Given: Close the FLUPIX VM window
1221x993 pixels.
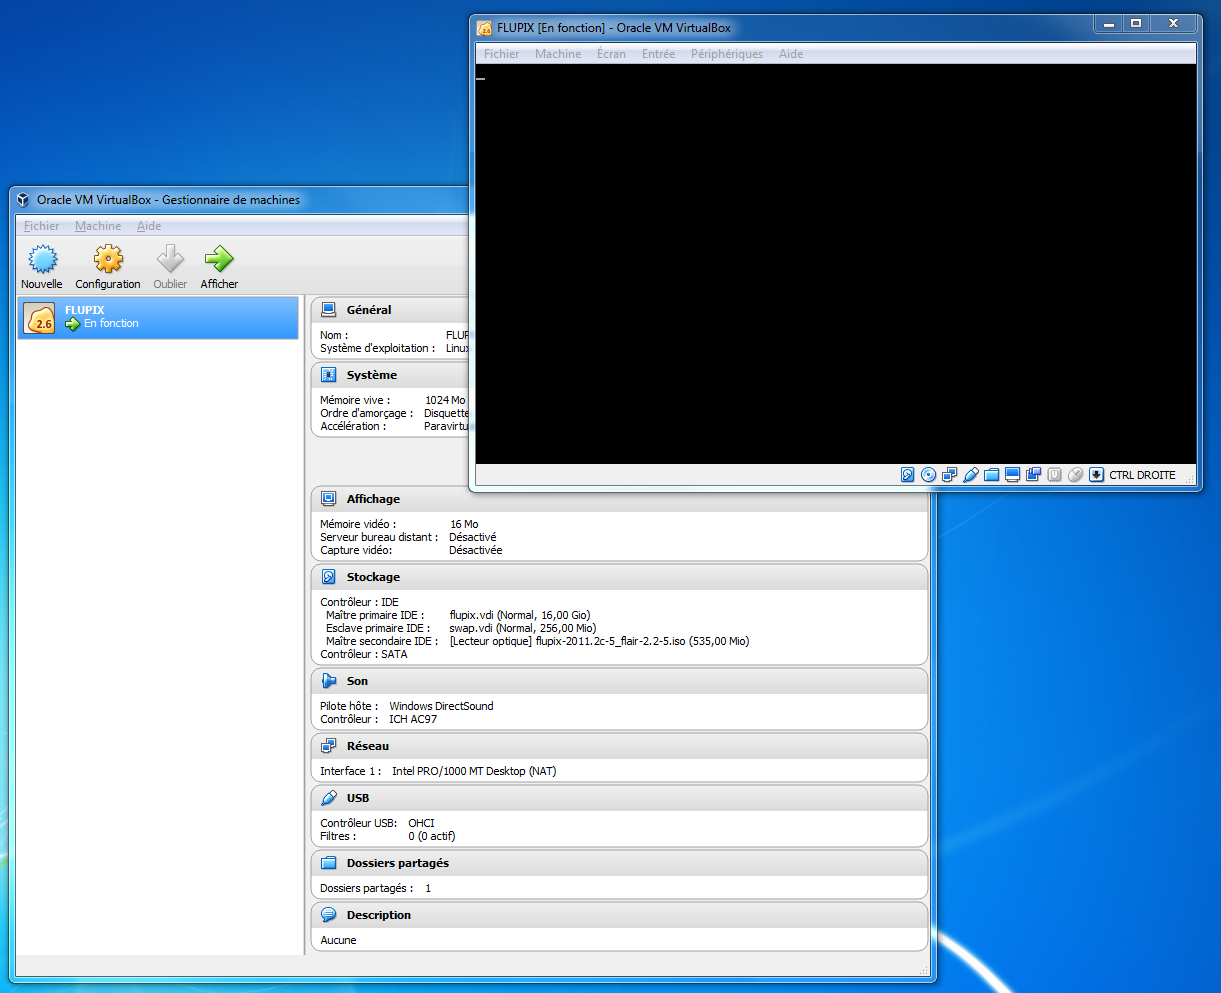Looking at the screenshot, I should 1174,24.
